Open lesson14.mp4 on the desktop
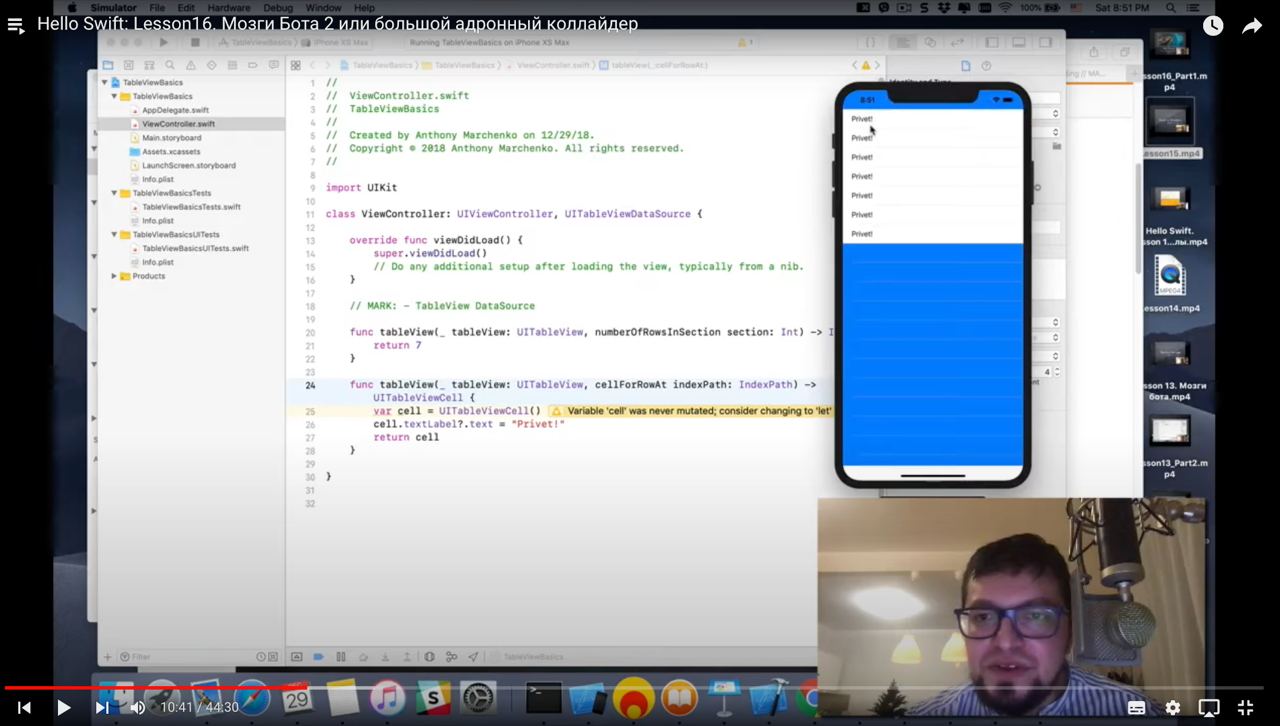The image size is (1280, 726). [1169, 285]
